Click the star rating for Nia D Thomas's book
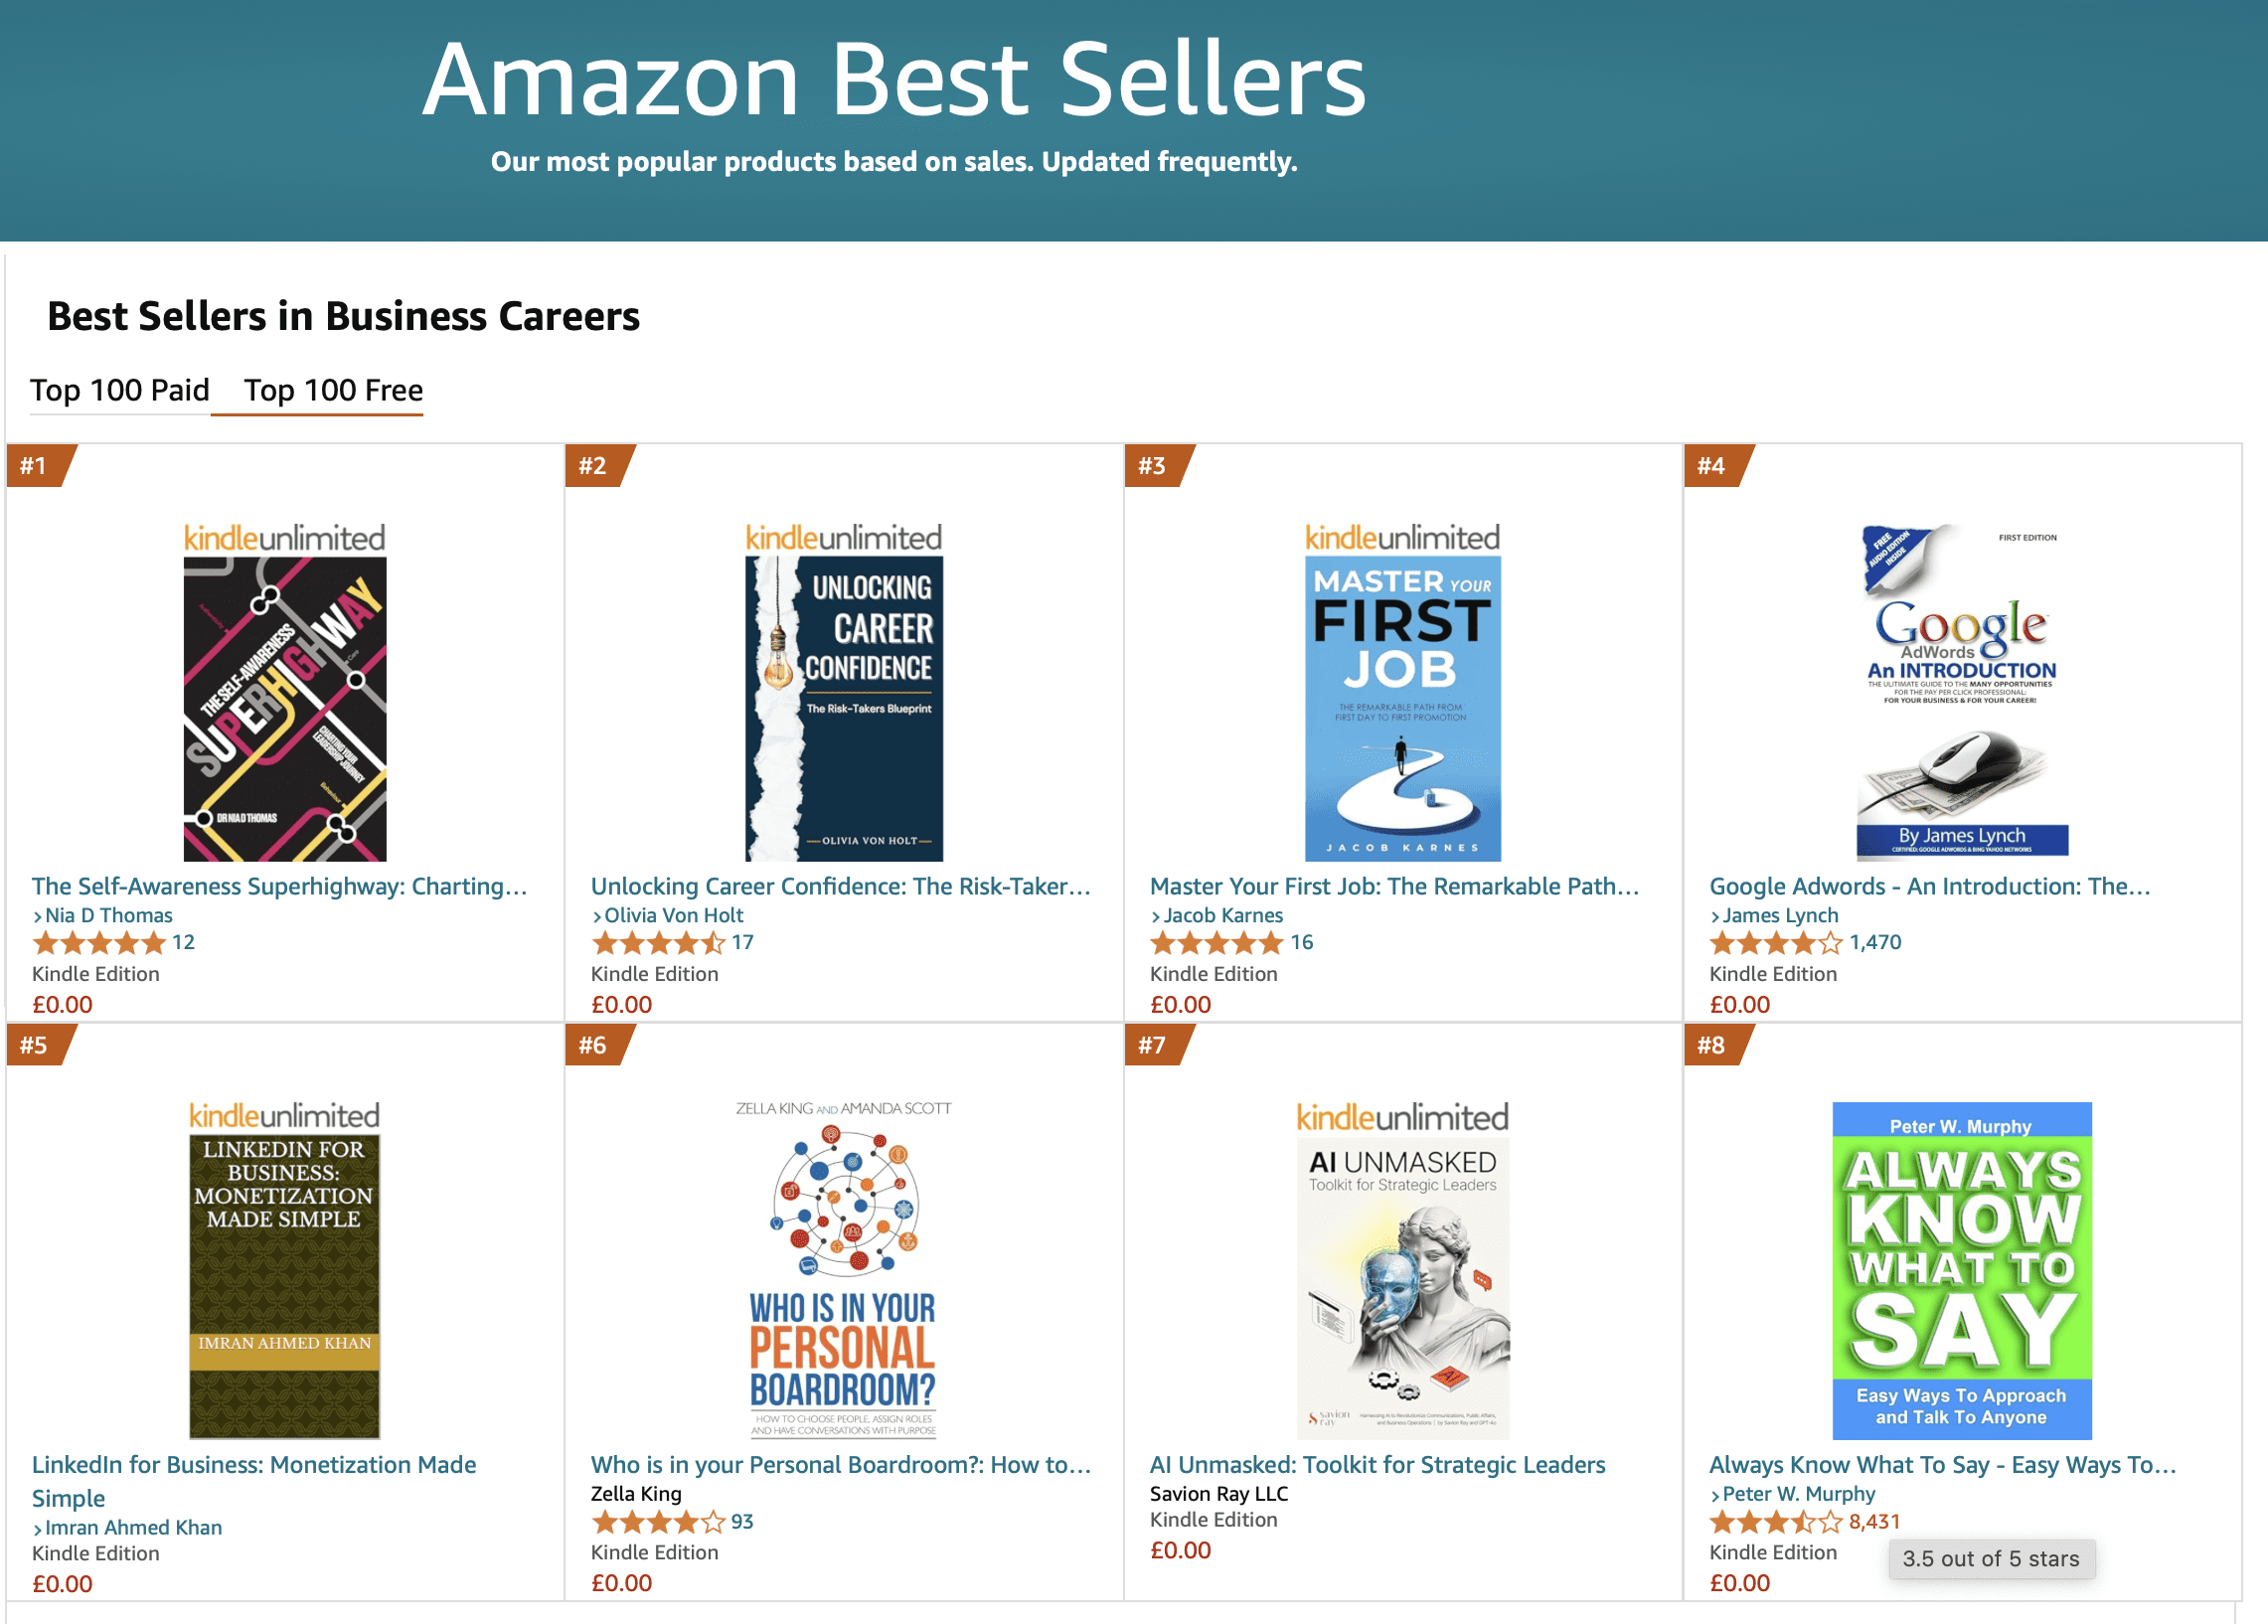Viewport: 2268px width, 1624px height. pyautogui.click(x=99, y=943)
